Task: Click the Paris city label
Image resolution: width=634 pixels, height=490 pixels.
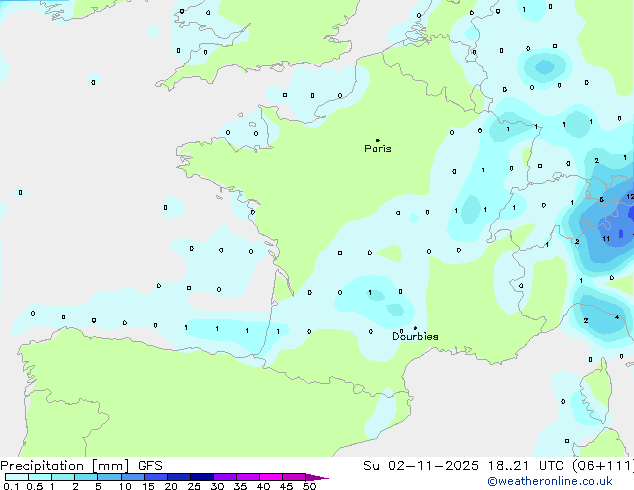Action: [378, 148]
